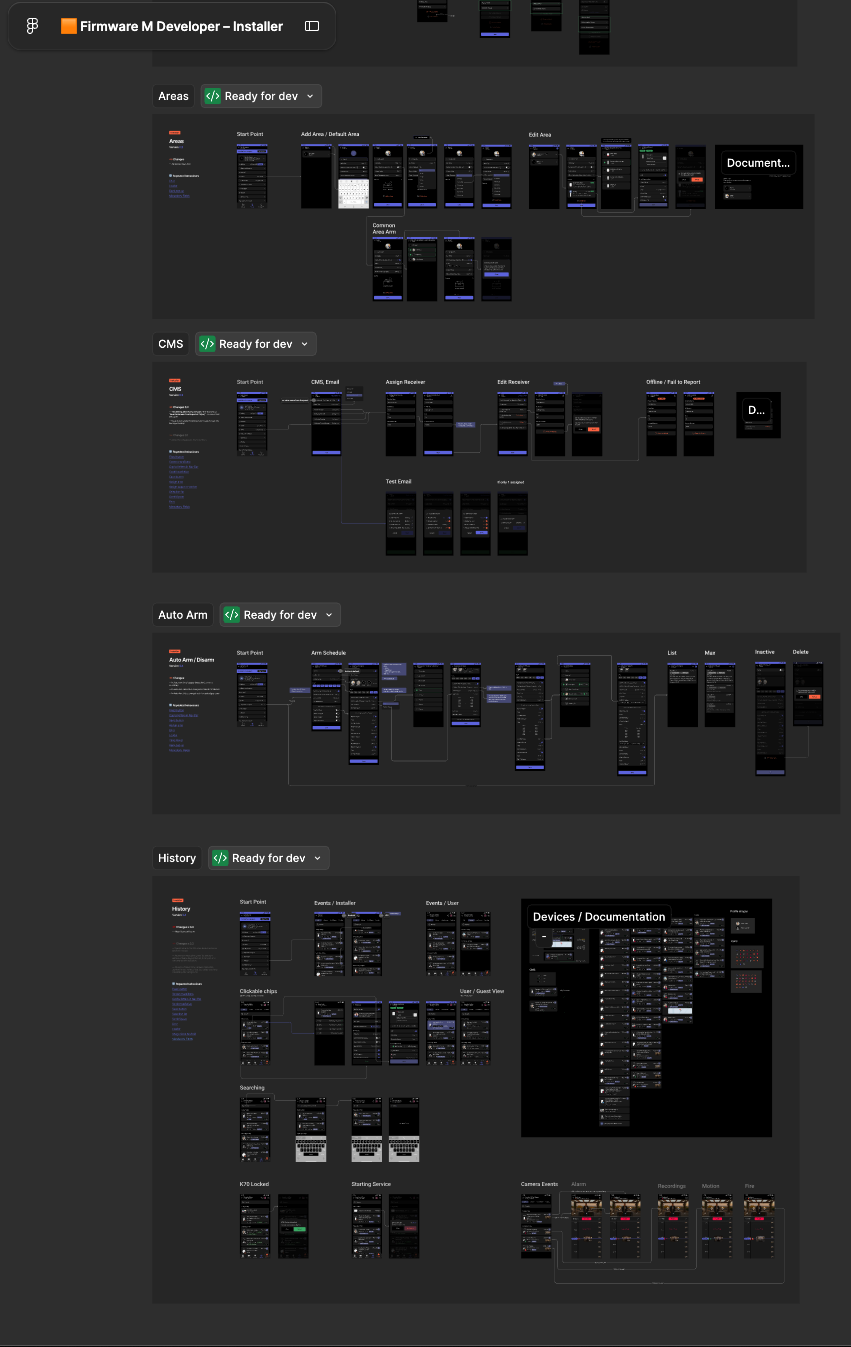This screenshot has height=1347, width=851.
Task: Click the green code icon on History badge
Action: (220, 858)
